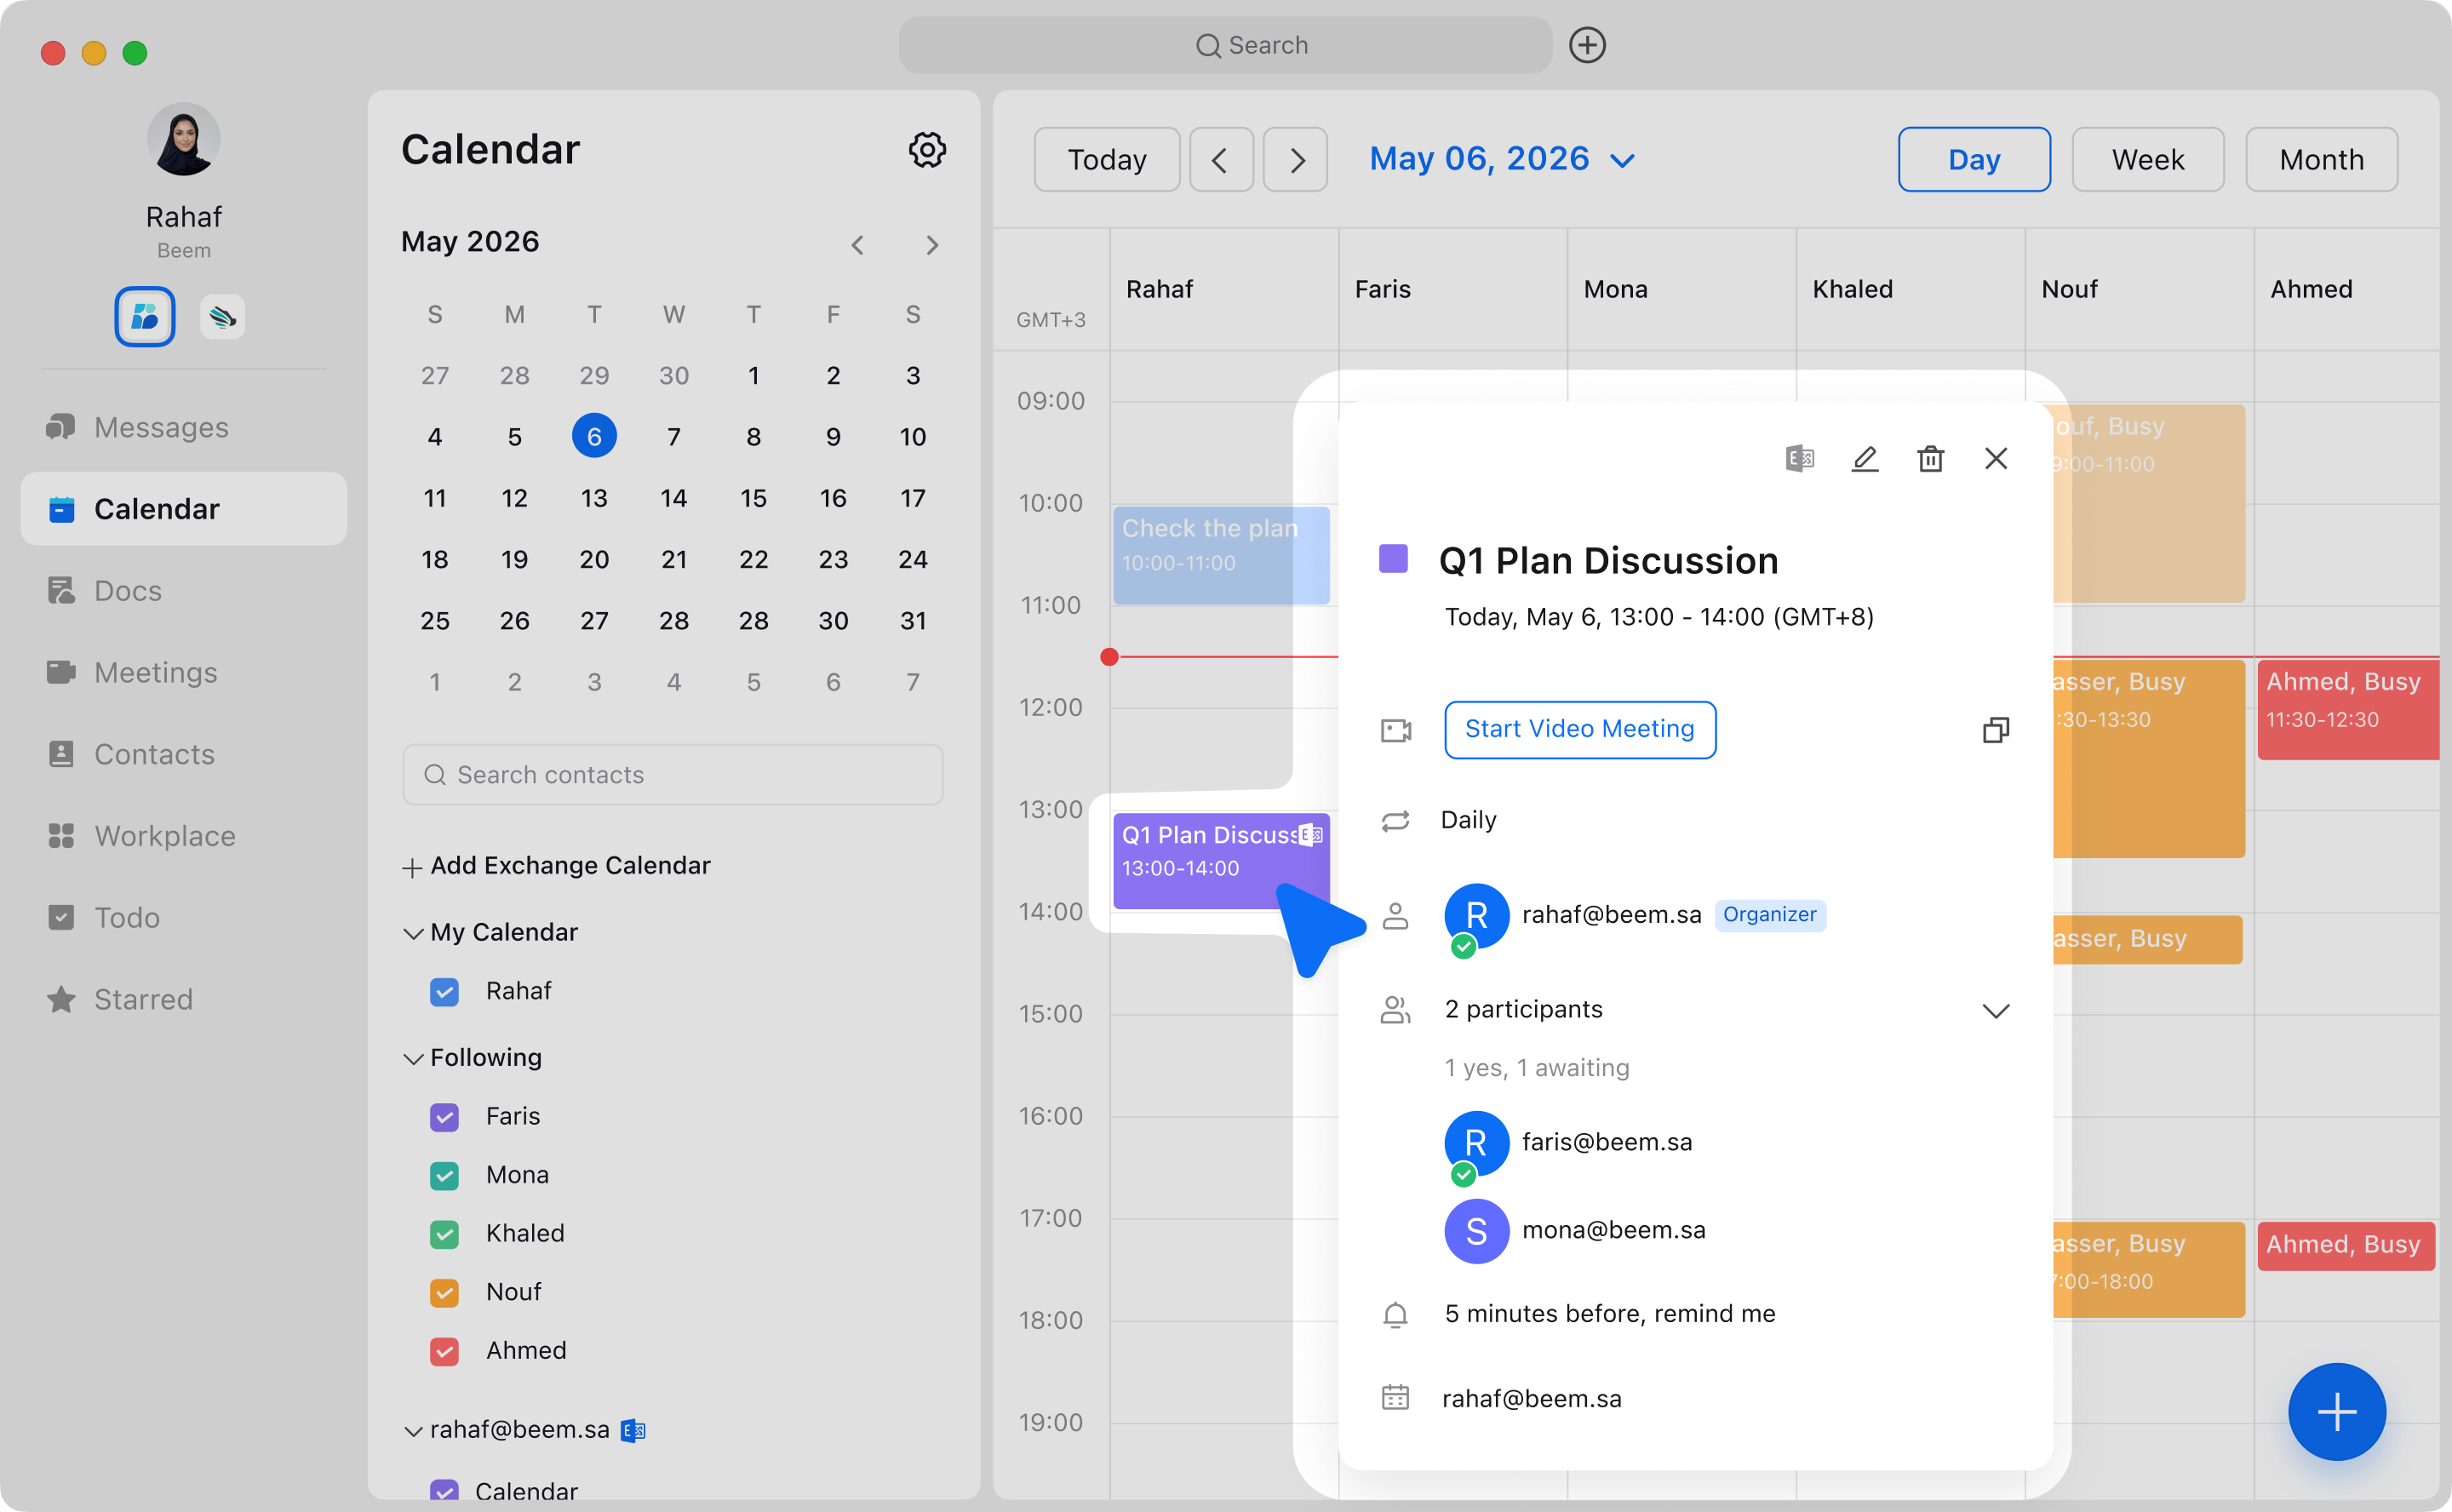Click the recurrence repeat icon
This screenshot has height=1512, width=2452.
coord(1396,821)
